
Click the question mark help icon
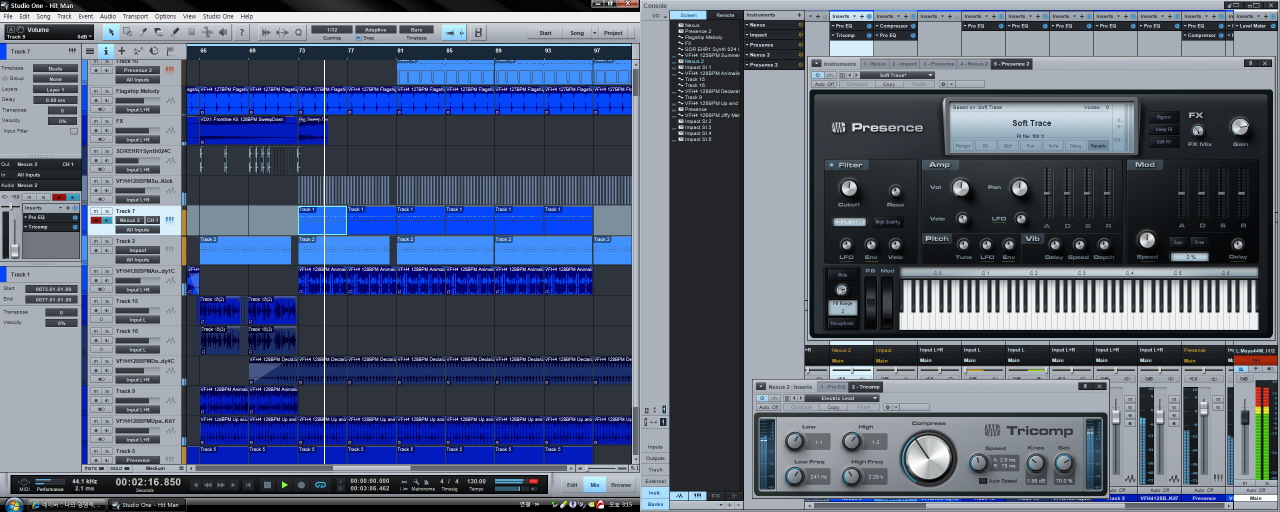[241, 32]
